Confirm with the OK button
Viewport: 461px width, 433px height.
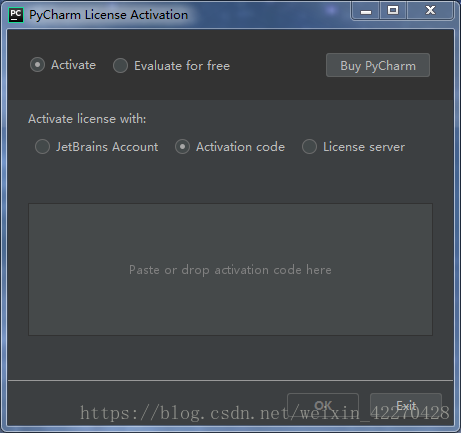click(x=323, y=405)
